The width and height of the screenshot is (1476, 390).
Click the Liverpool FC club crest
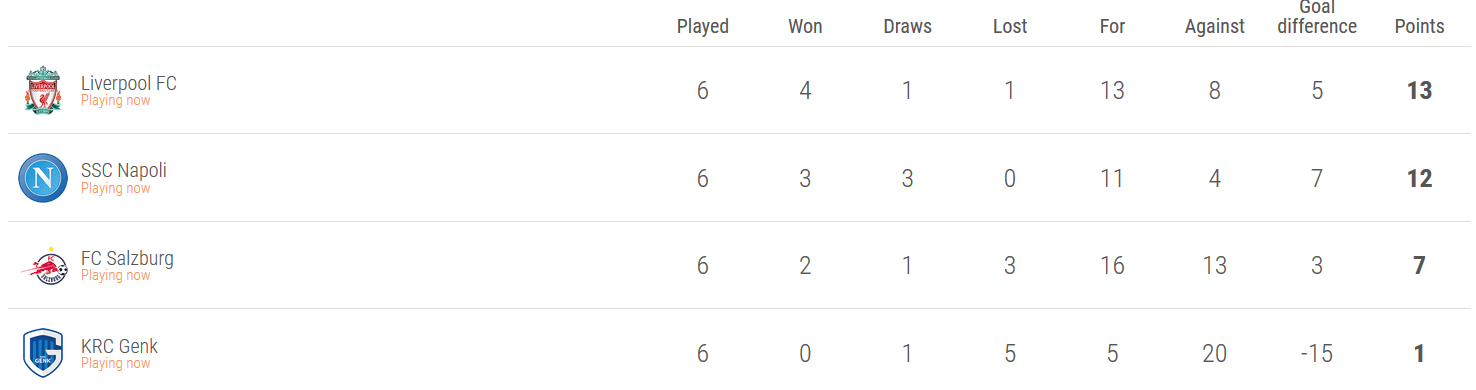pyautogui.click(x=43, y=90)
